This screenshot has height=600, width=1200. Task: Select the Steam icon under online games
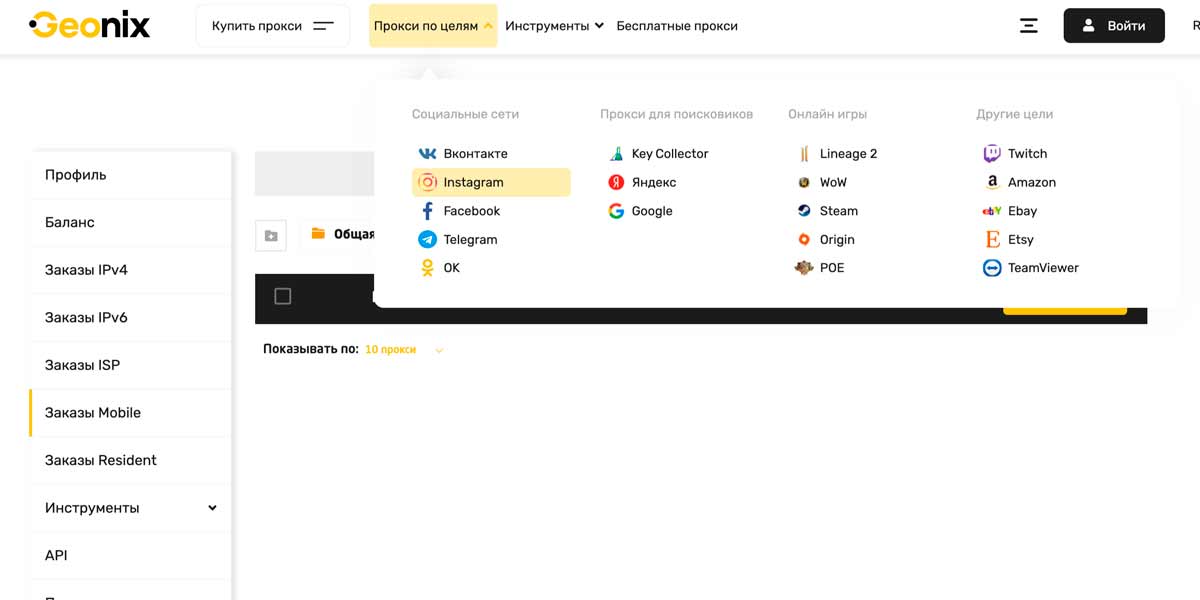804,211
